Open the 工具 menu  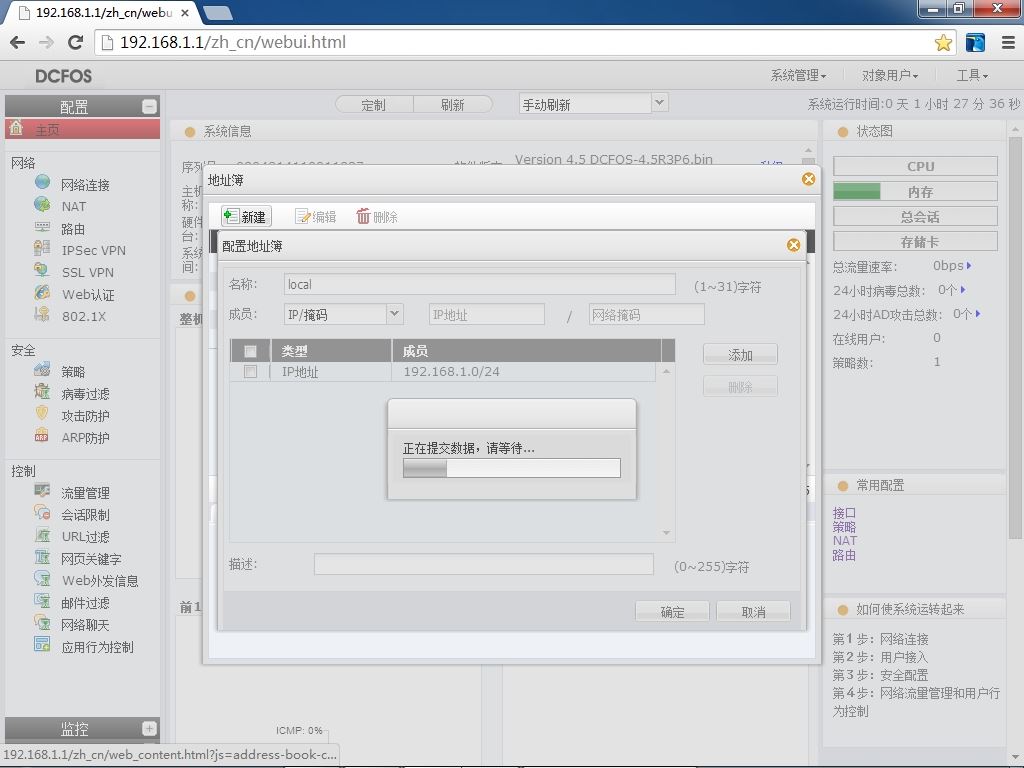click(x=972, y=76)
